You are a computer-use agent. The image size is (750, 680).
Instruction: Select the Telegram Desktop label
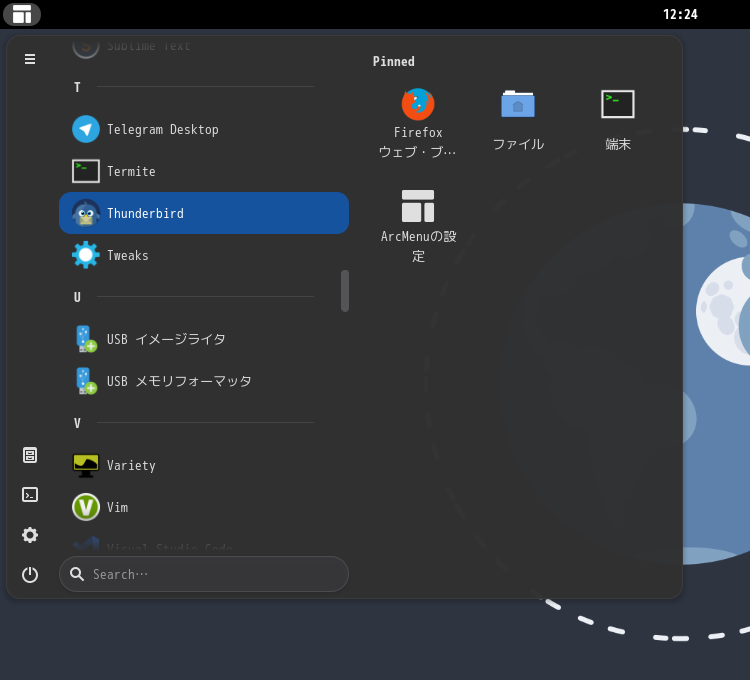click(163, 130)
